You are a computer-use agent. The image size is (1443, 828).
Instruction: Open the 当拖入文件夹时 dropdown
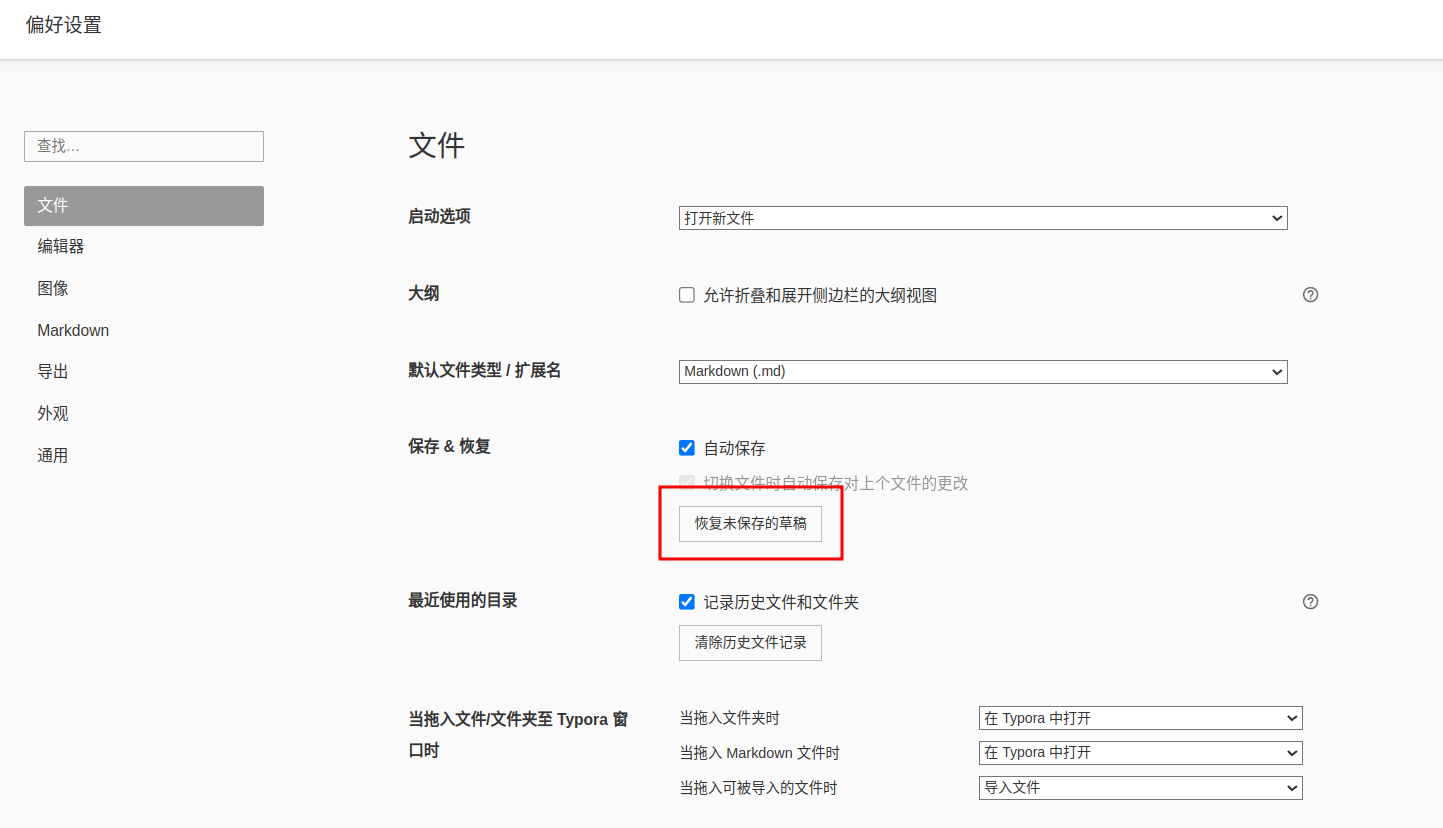pyautogui.click(x=1140, y=718)
